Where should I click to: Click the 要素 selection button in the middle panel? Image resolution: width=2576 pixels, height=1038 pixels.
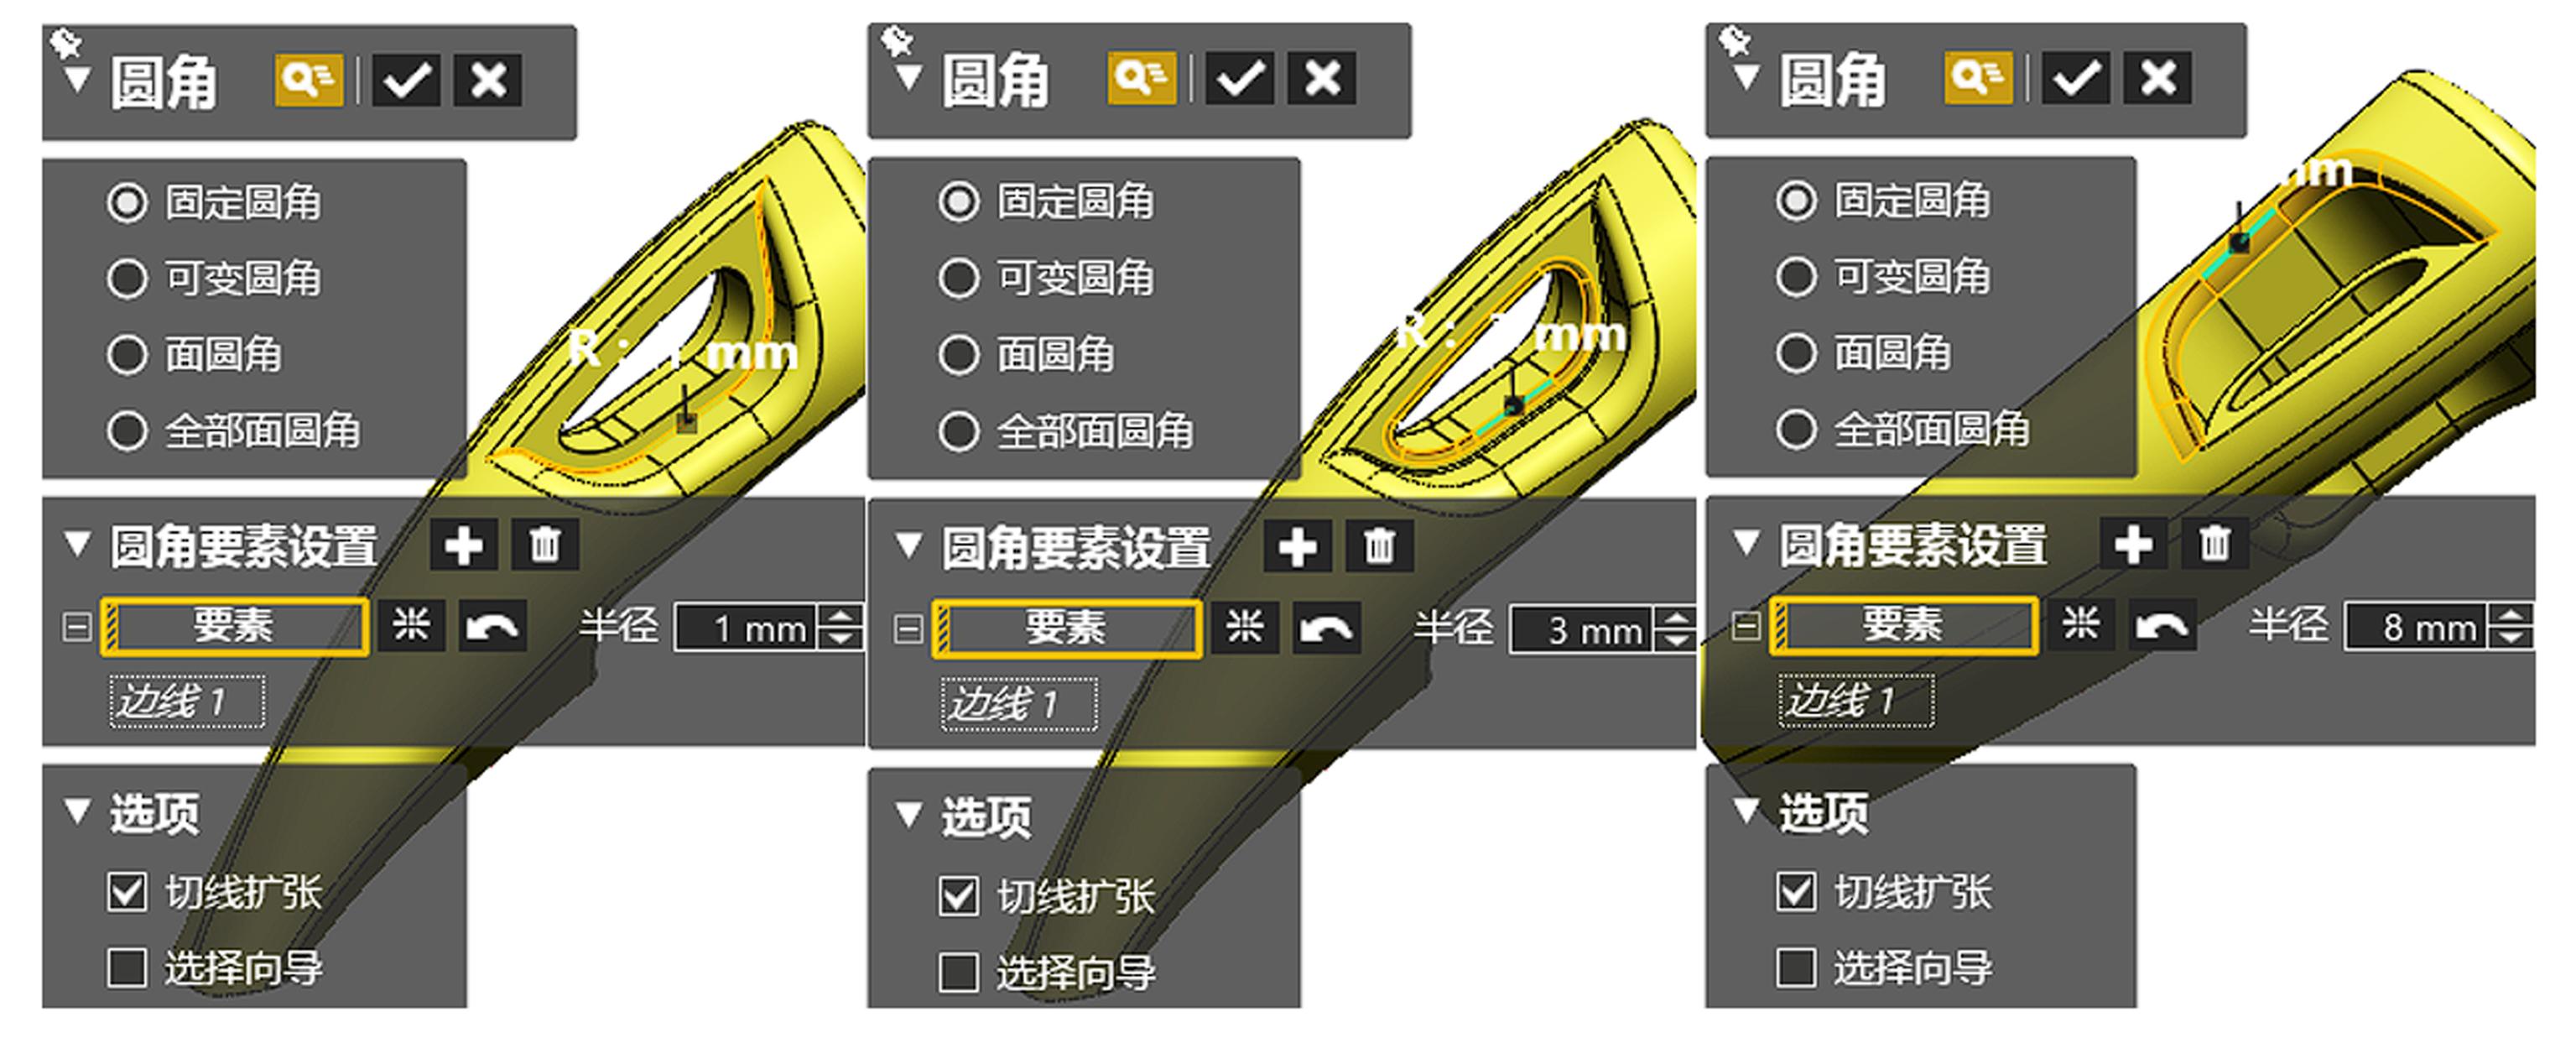pyautogui.click(x=1067, y=629)
